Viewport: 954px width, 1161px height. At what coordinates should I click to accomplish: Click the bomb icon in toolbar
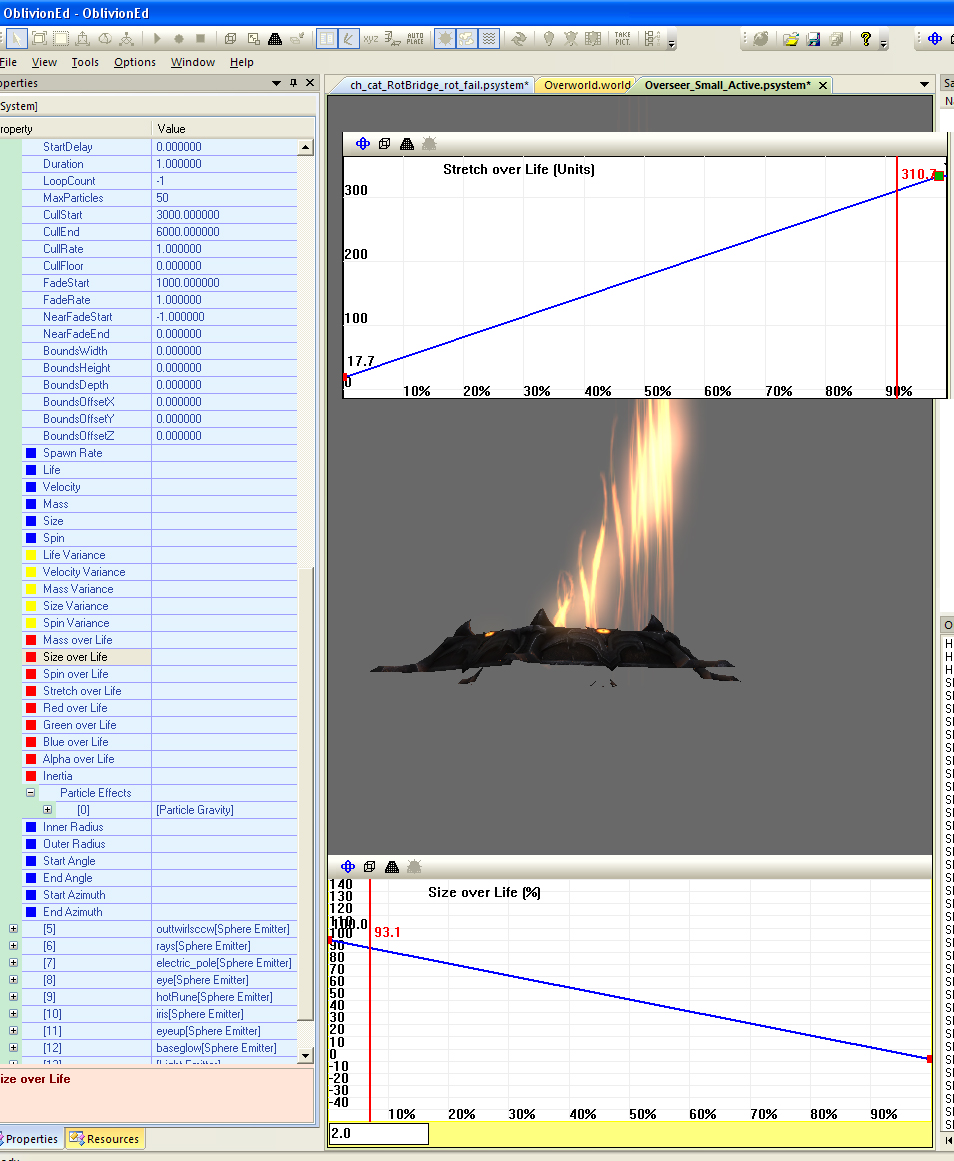pos(761,39)
